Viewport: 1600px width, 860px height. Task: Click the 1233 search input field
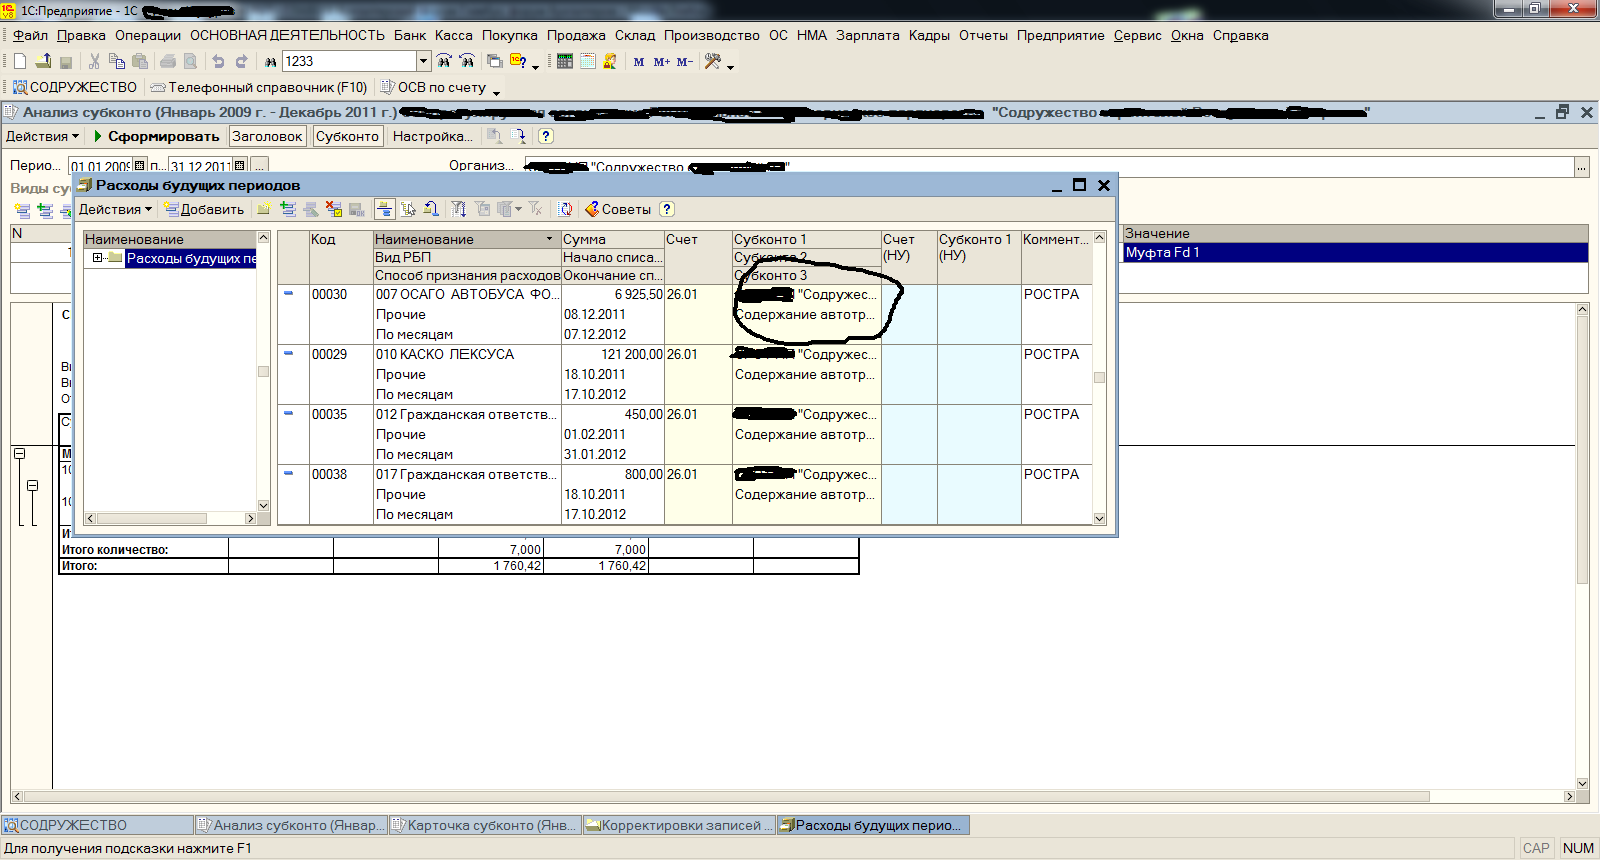(x=349, y=61)
